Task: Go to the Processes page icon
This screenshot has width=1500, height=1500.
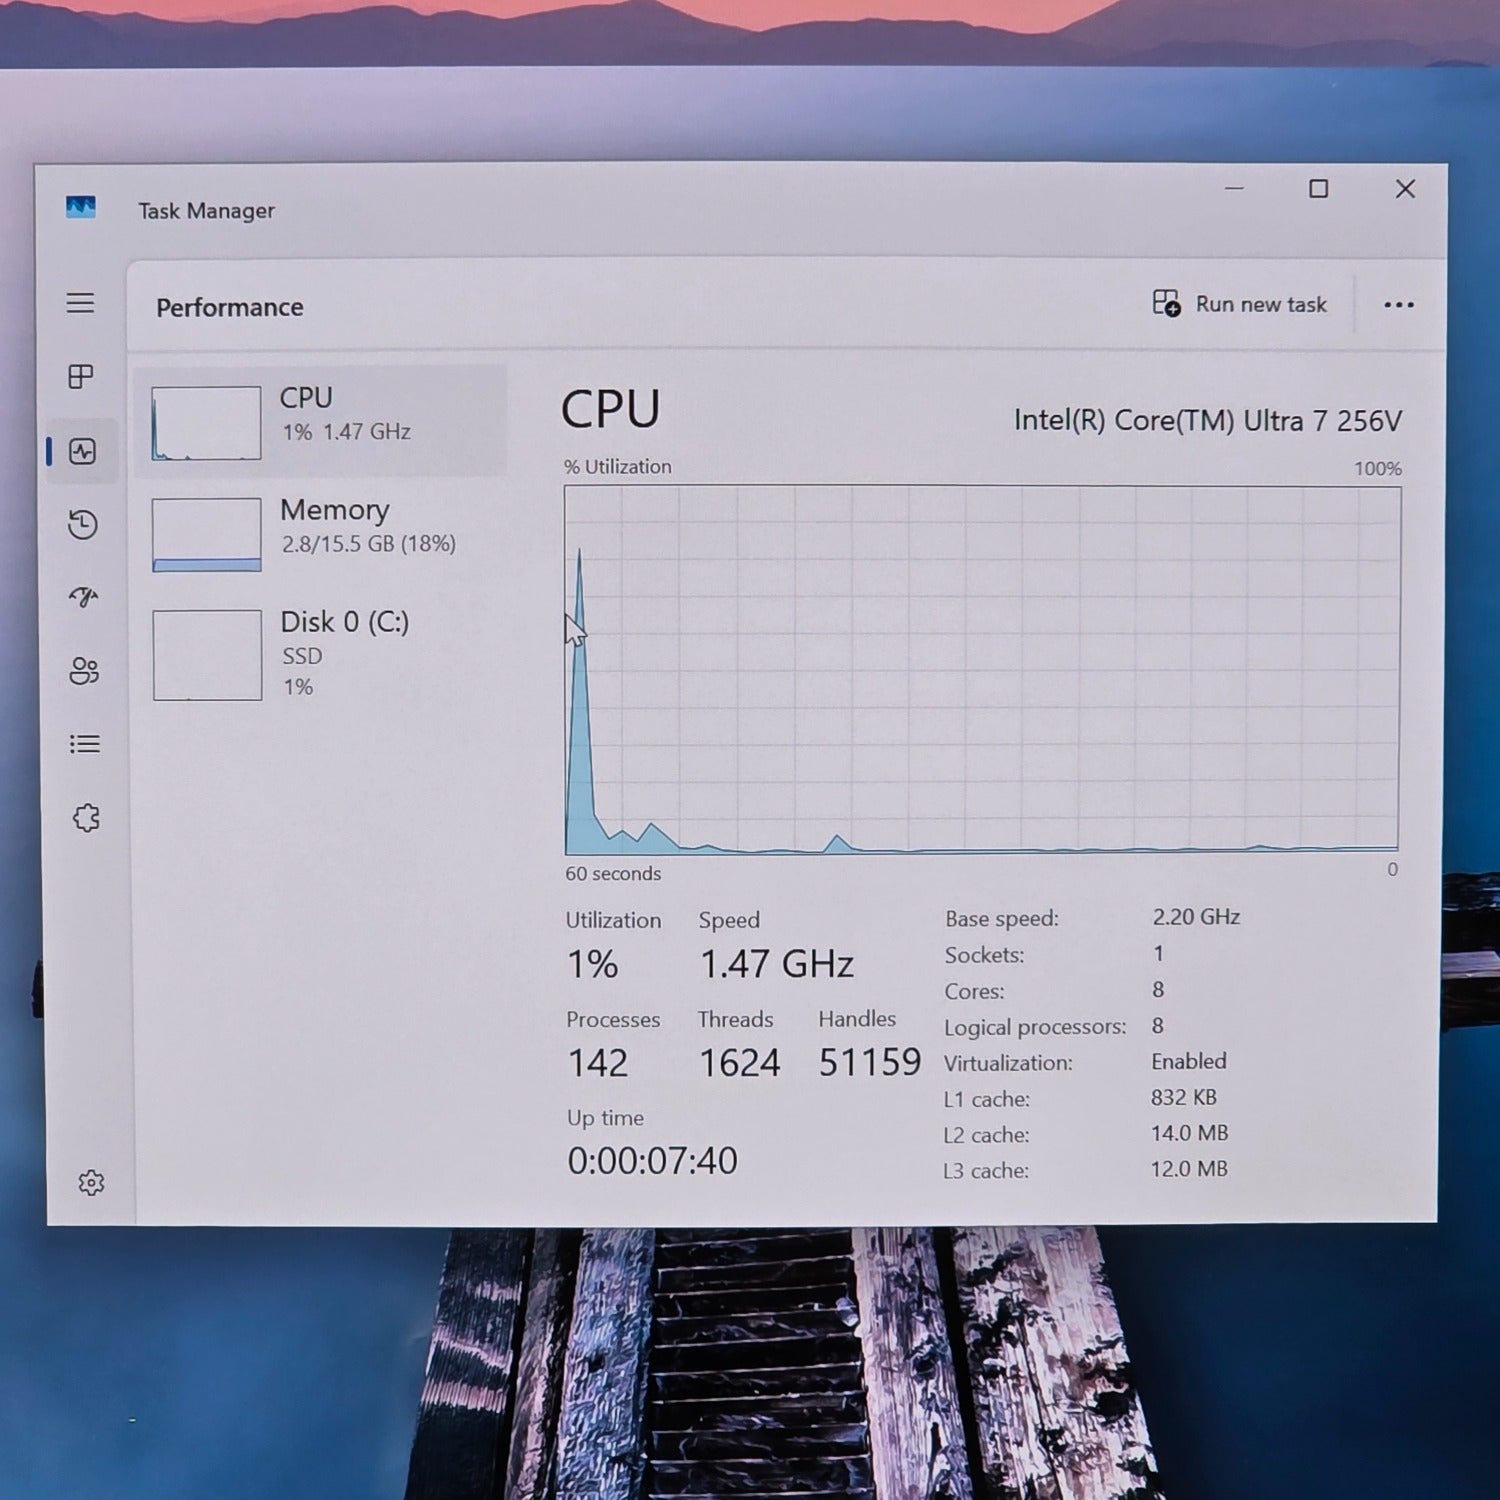Action: click(x=81, y=376)
